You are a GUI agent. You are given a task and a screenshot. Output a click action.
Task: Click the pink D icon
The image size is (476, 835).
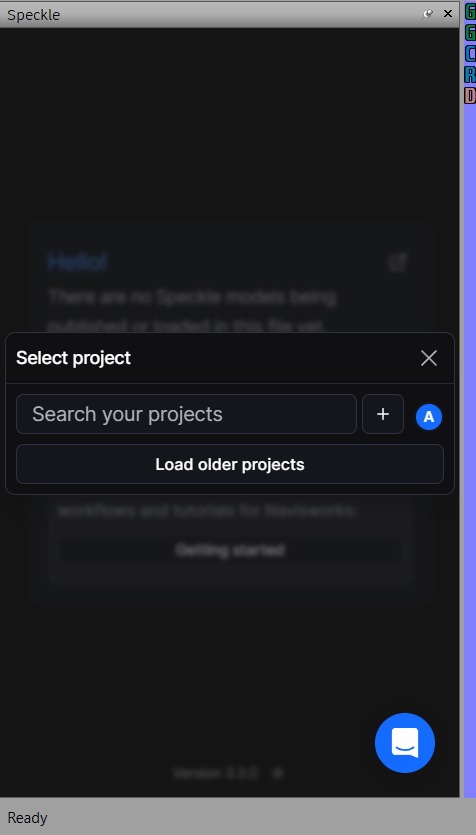click(x=470, y=95)
